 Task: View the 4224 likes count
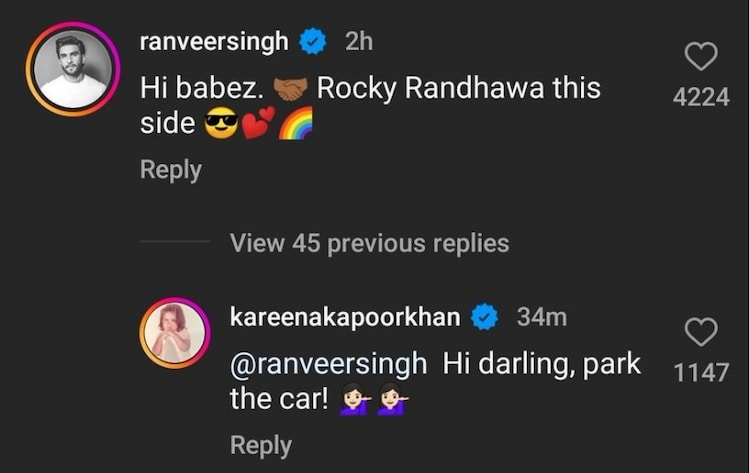[700, 98]
